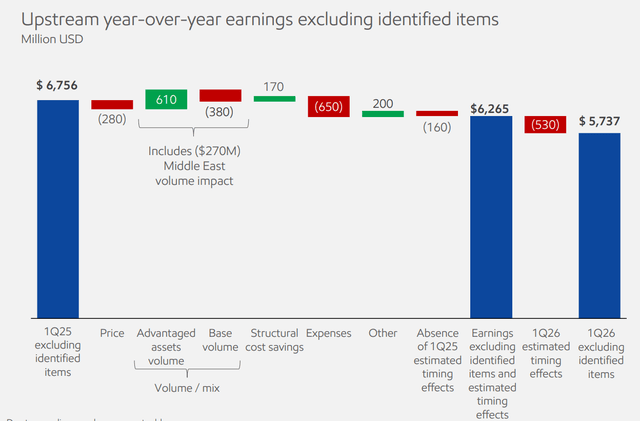Click the '$6,265' value label
This screenshot has height=421, width=640.
click(489, 109)
